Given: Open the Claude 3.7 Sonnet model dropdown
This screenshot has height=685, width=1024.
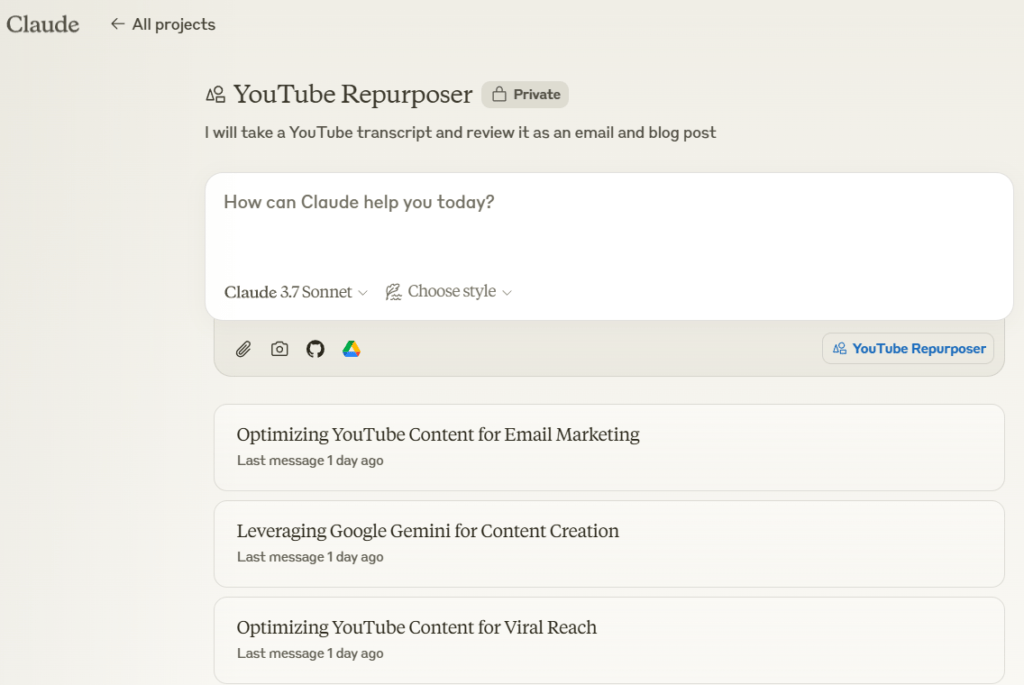Looking at the screenshot, I should click(296, 292).
